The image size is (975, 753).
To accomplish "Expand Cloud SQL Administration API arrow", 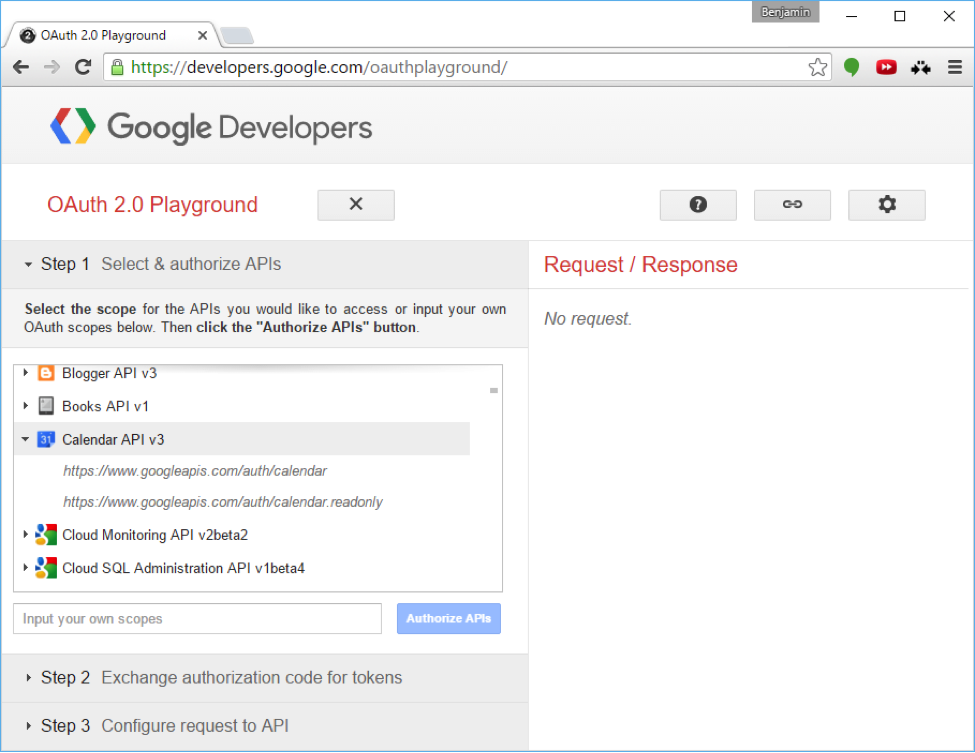I will 25,567.
